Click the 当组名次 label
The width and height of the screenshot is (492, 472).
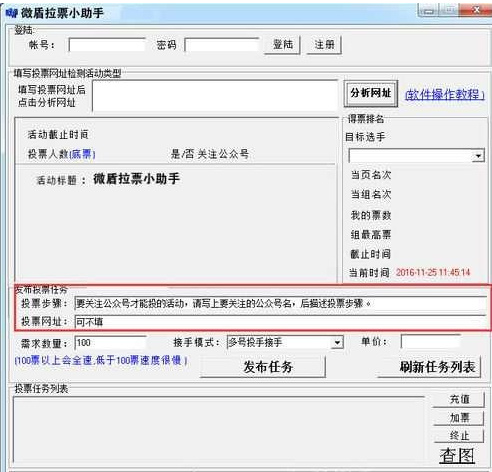(x=370, y=194)
